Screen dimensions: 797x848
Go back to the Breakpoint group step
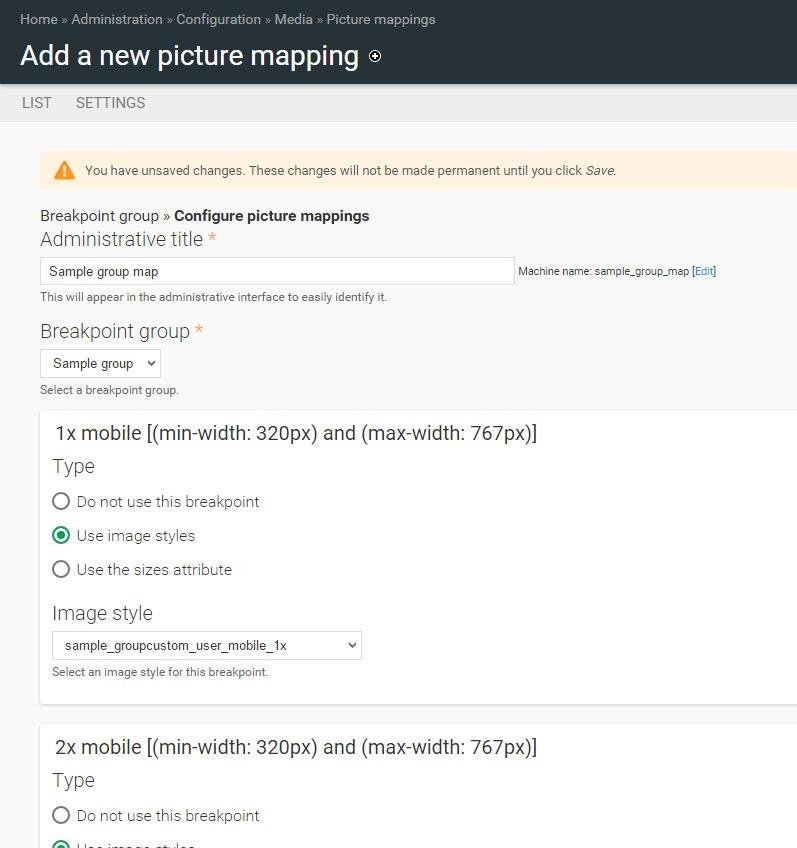pos(99,216)
